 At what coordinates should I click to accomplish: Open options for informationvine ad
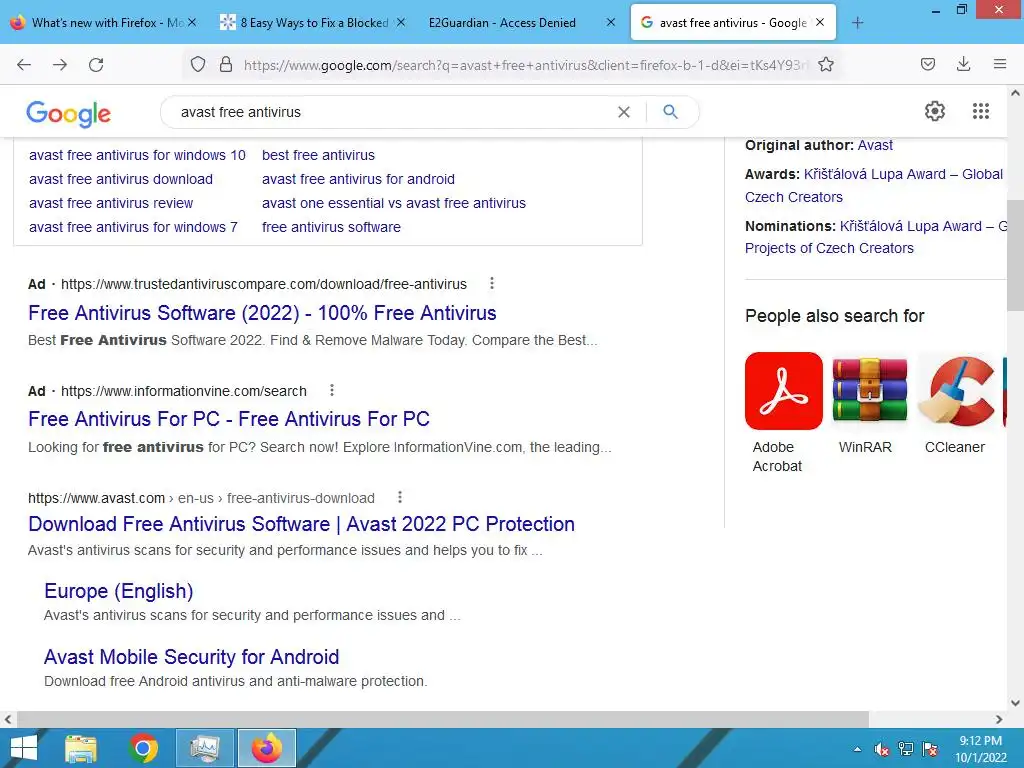(332, 391)
